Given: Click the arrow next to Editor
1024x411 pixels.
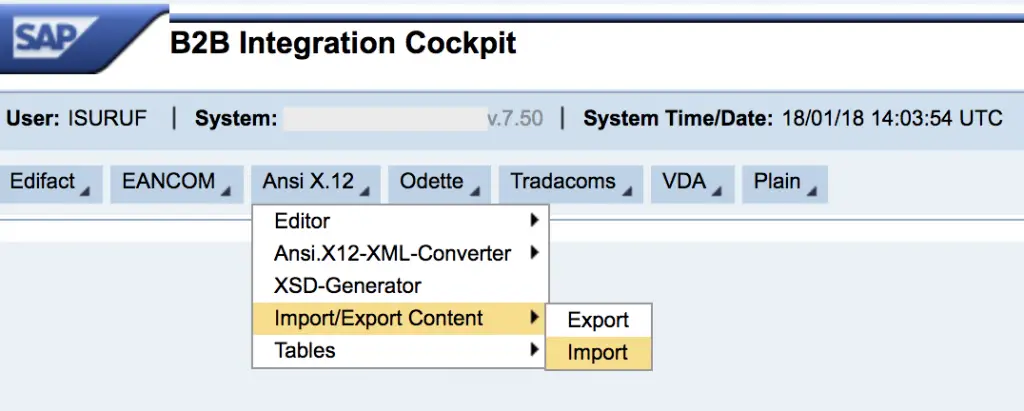Looking at the screenshot, I should point(535,220).
